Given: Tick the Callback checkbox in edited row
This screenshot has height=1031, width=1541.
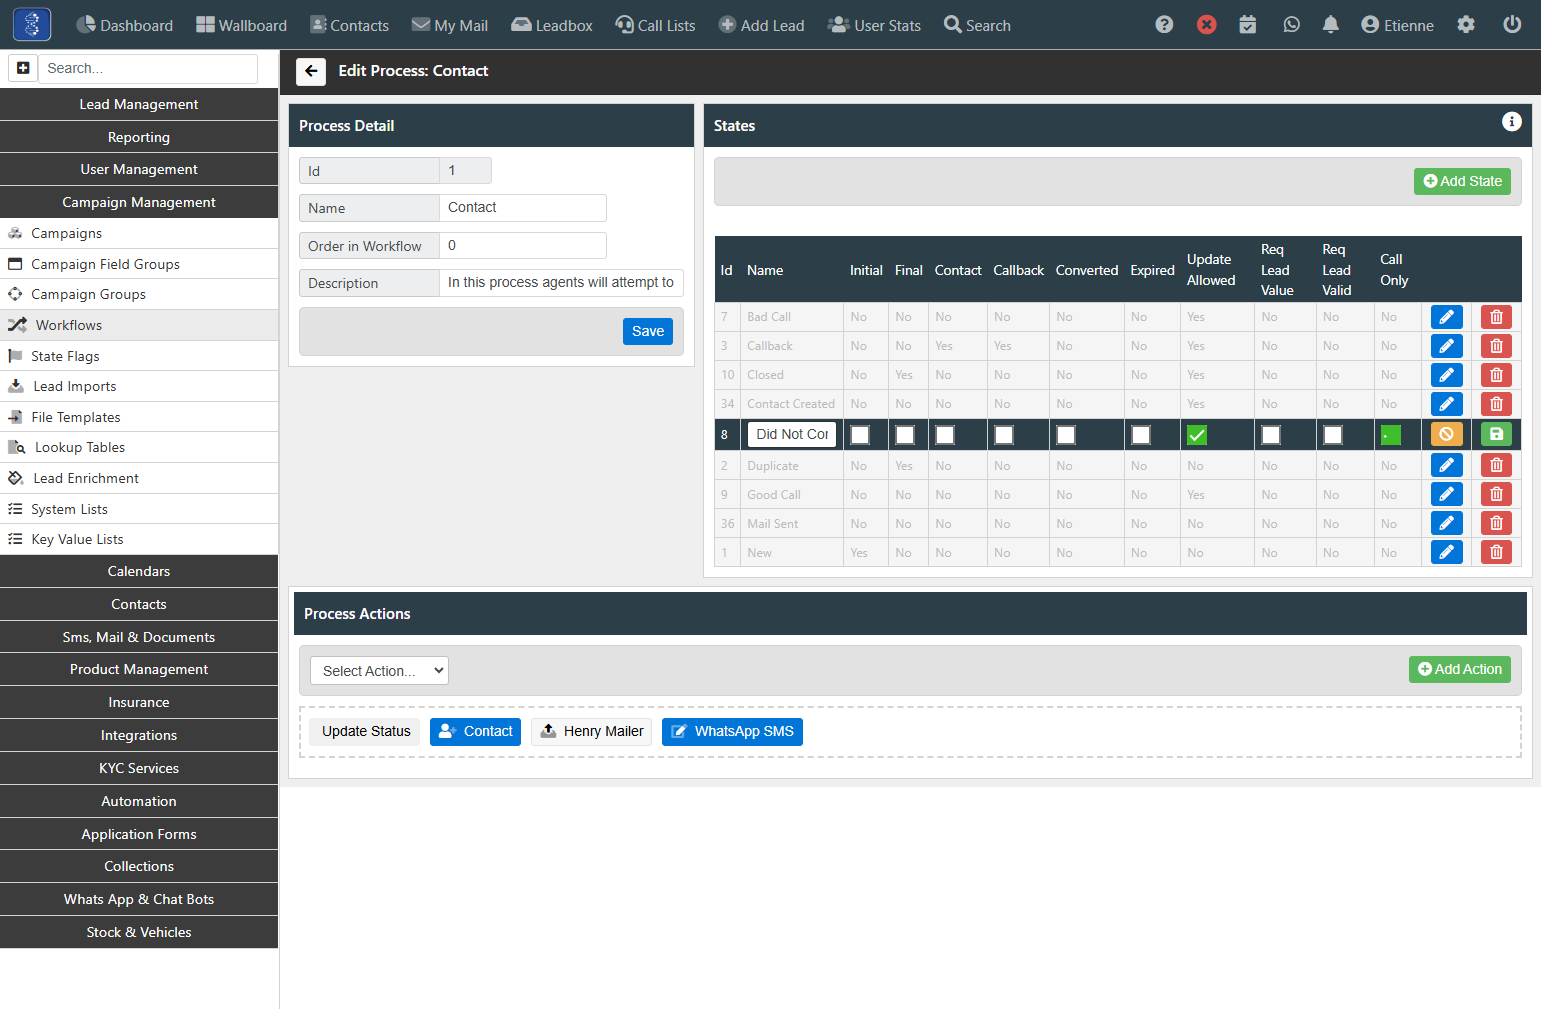Looking at the screenshot, I should pyautogui.click(x=1004, y=435).
